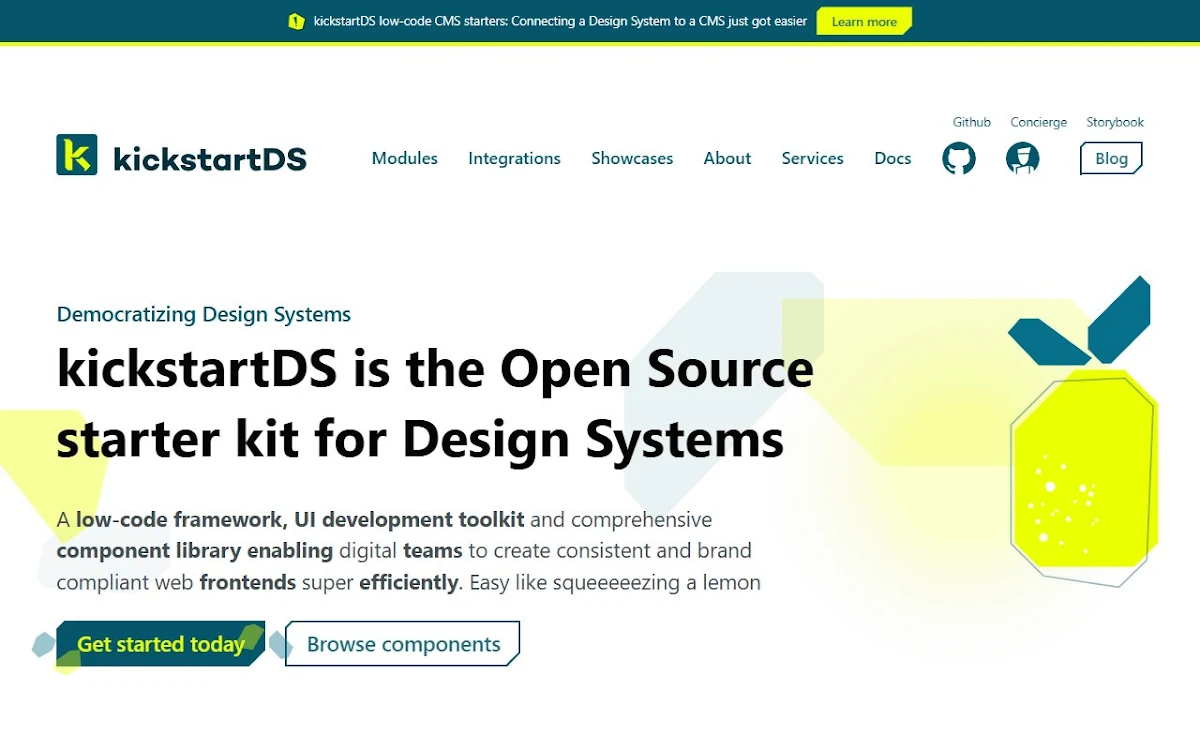1200x750 pixels.
Task: Click Get started today button
Action: 161,644
